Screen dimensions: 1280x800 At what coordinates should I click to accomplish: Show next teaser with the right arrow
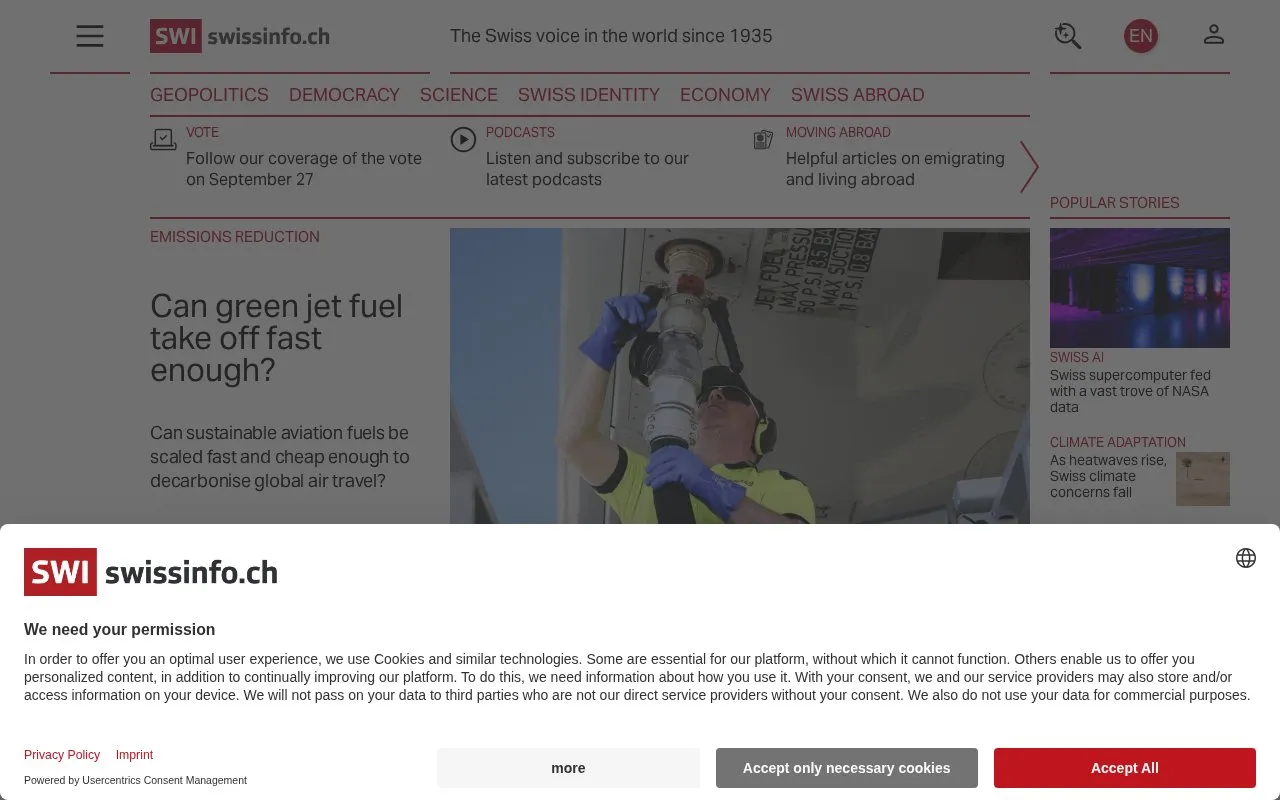pos(1029,166)
